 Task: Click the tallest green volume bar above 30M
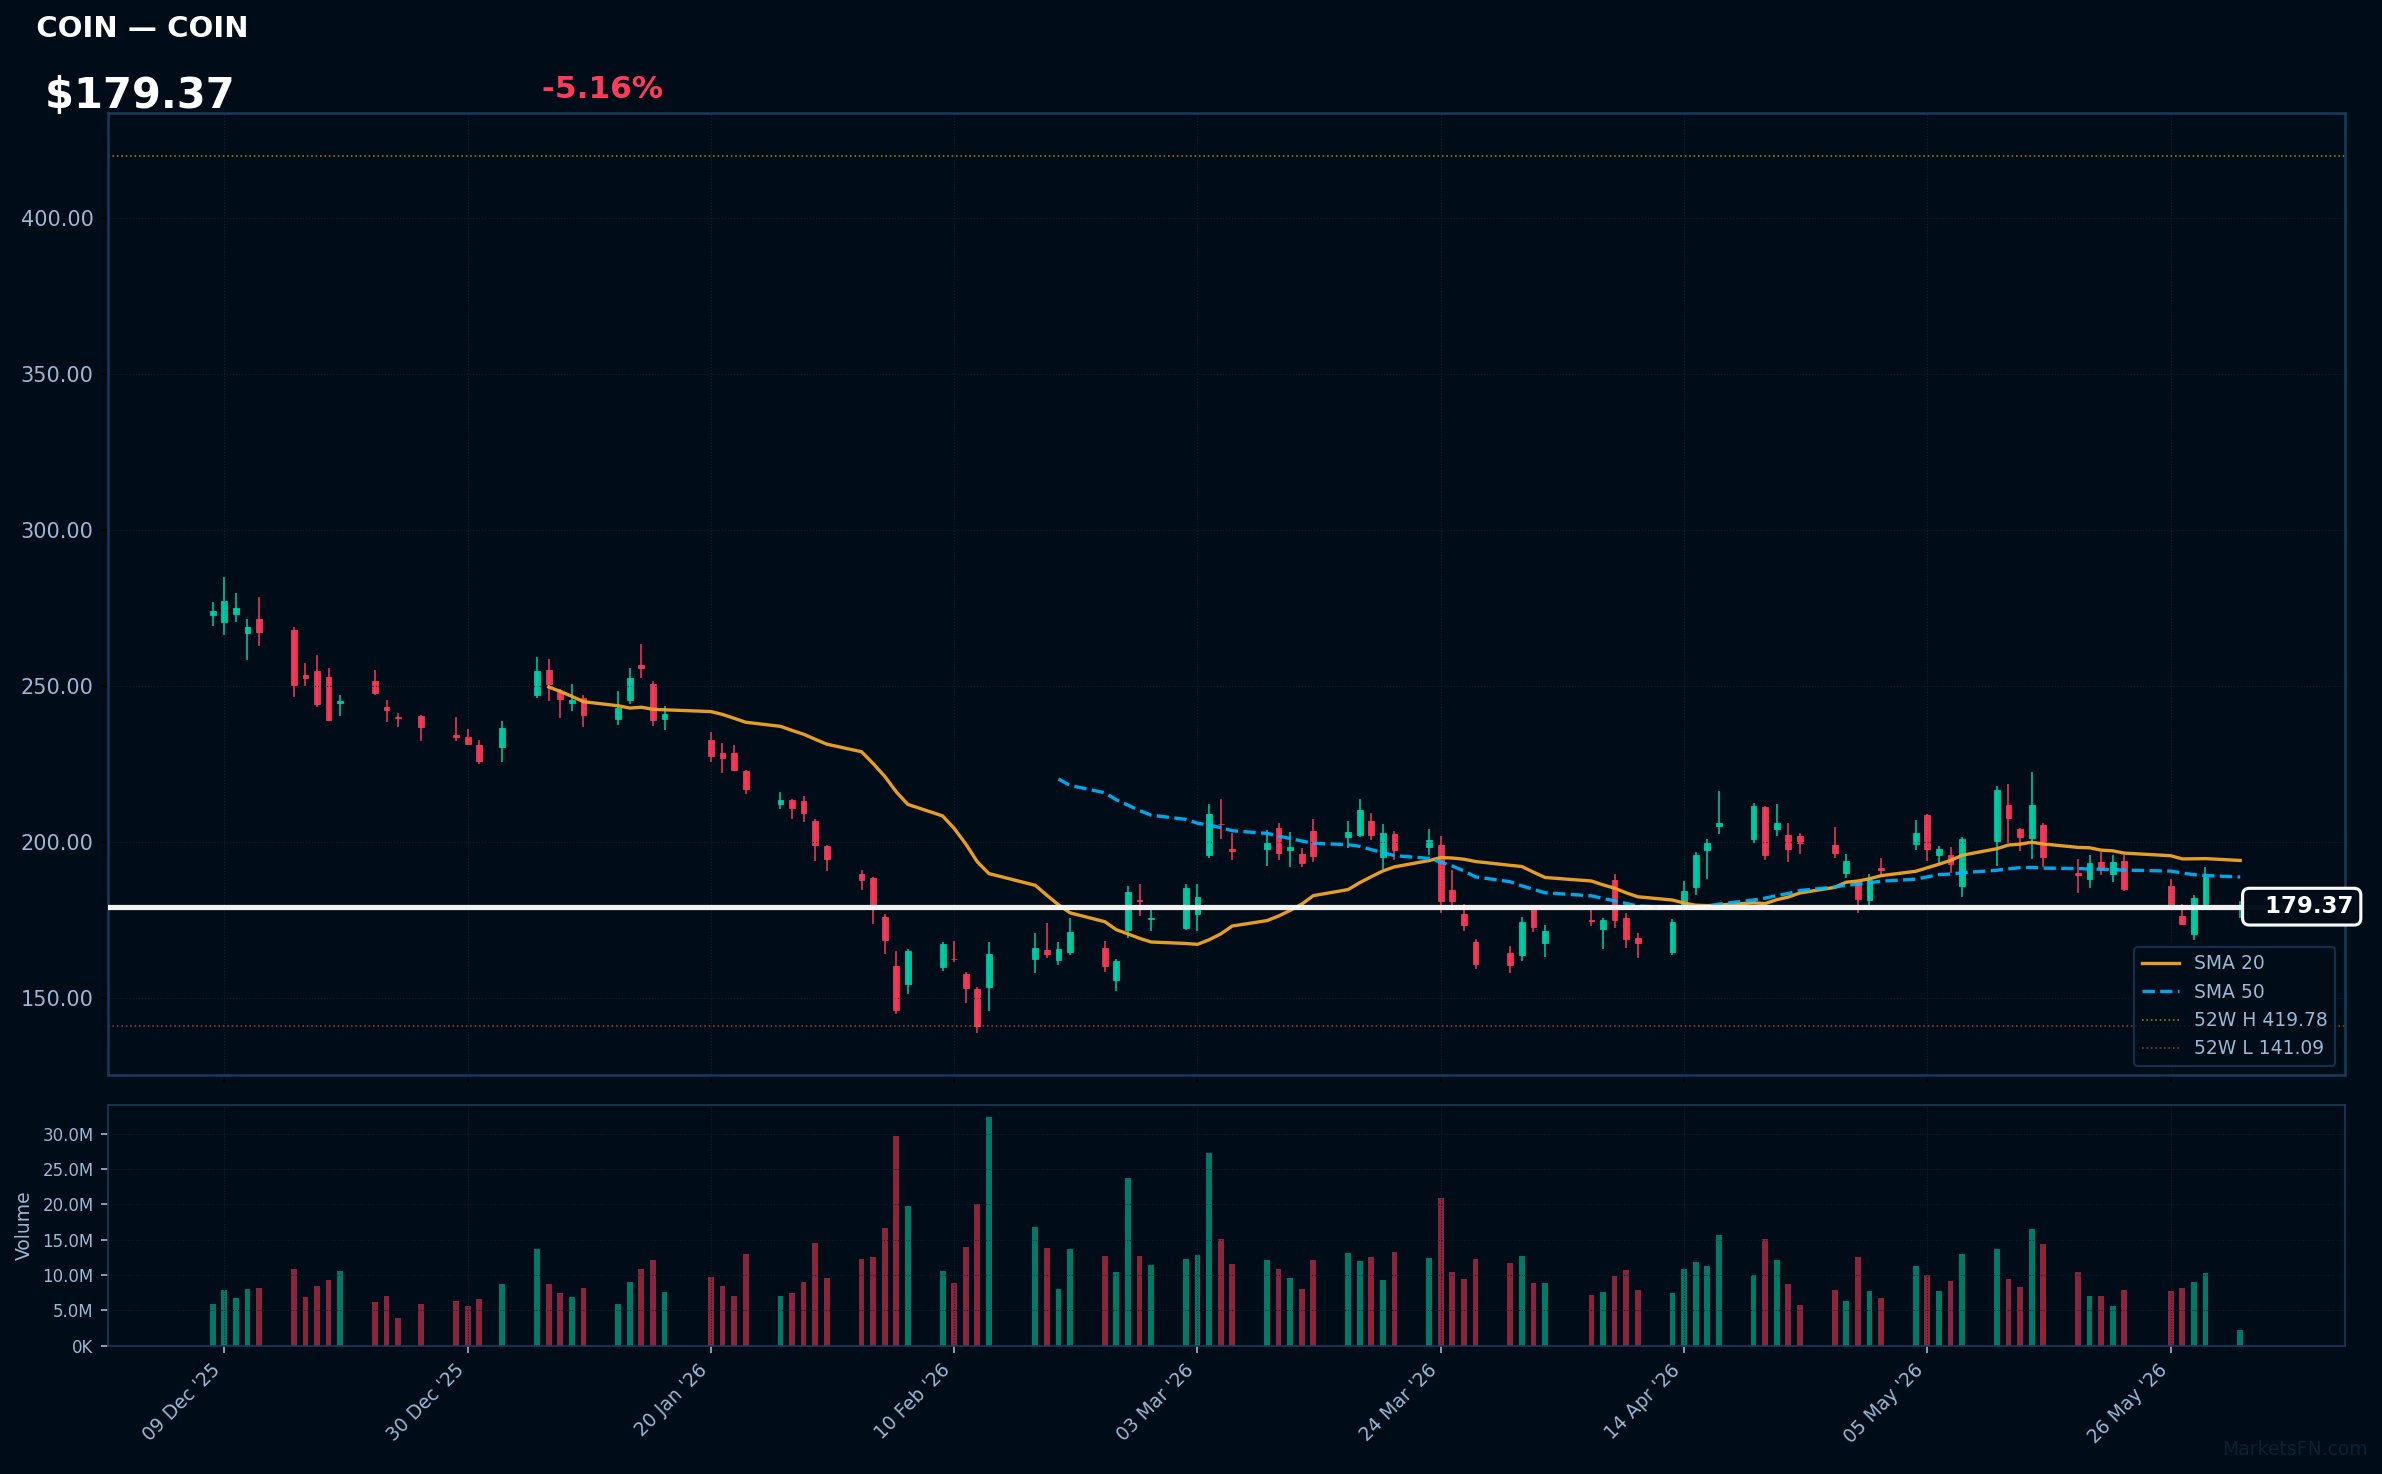click(x=989, y=1231)
